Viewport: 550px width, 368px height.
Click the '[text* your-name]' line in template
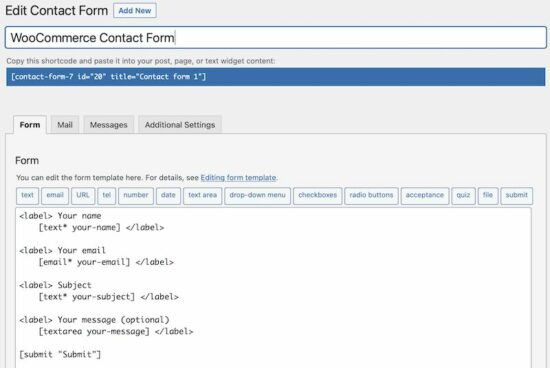click(101, 228)
